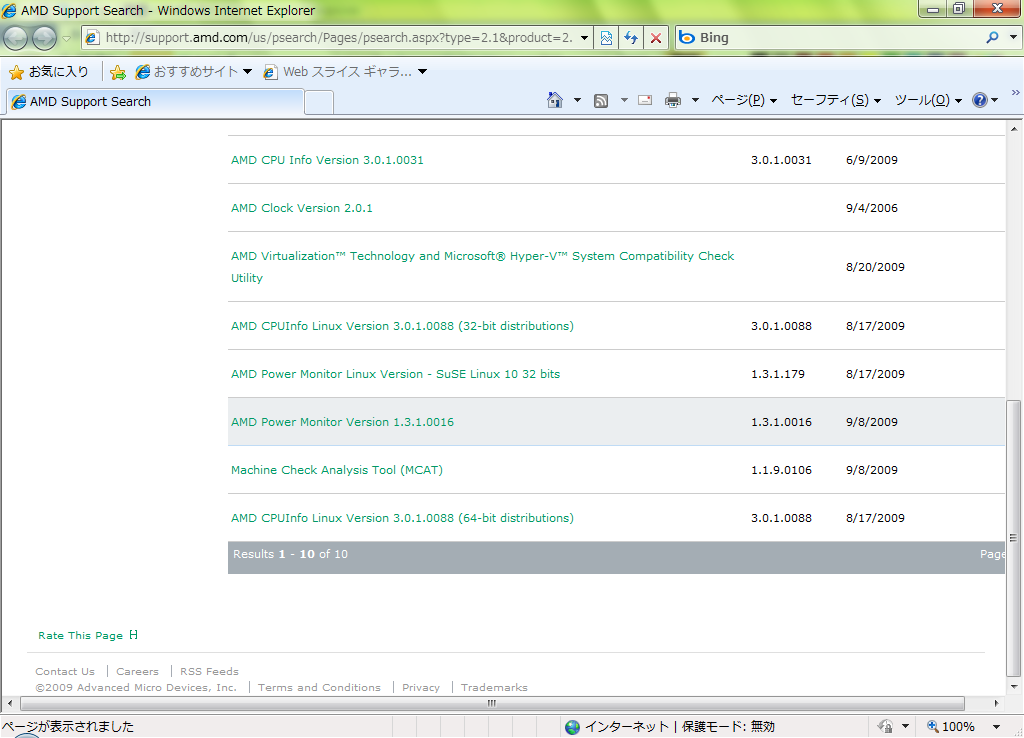Click the Rate This Page link
1024x738 pixels.
80,635
